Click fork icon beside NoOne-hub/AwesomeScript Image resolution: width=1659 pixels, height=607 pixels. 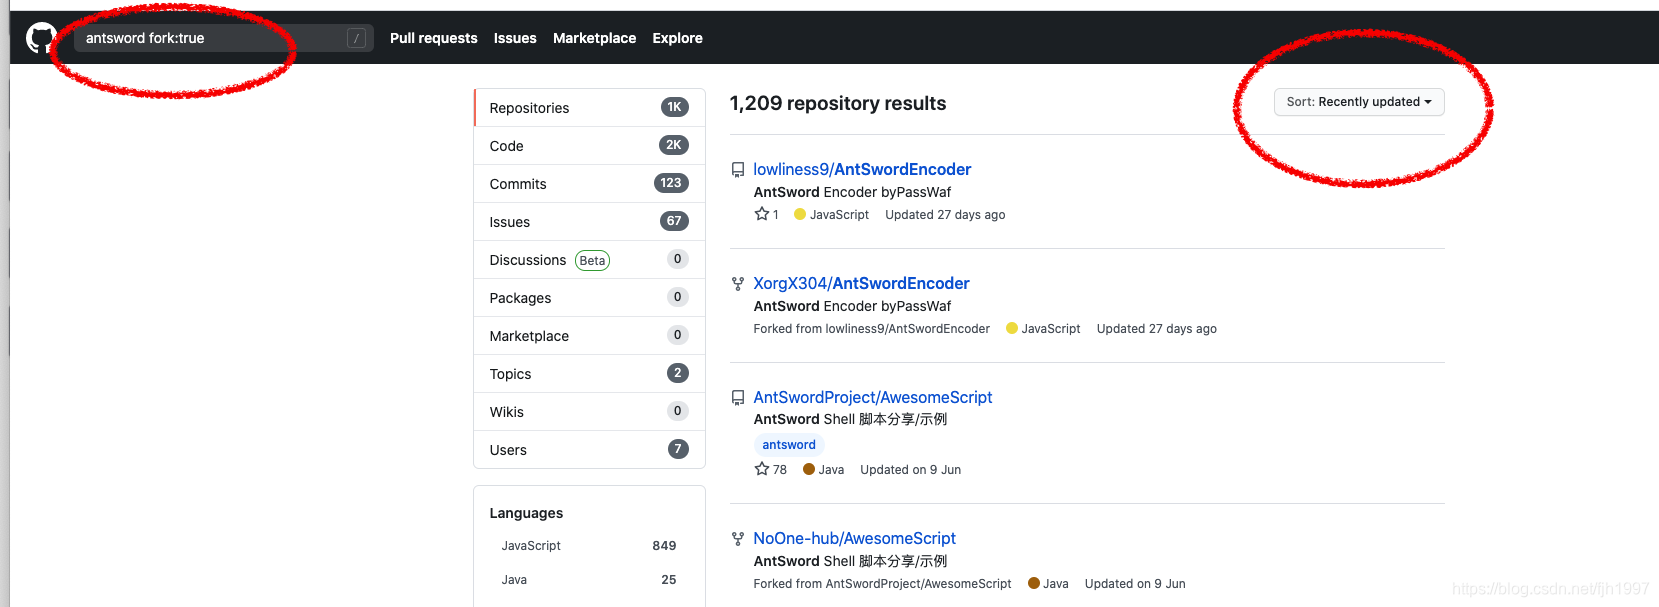(738, 539)
